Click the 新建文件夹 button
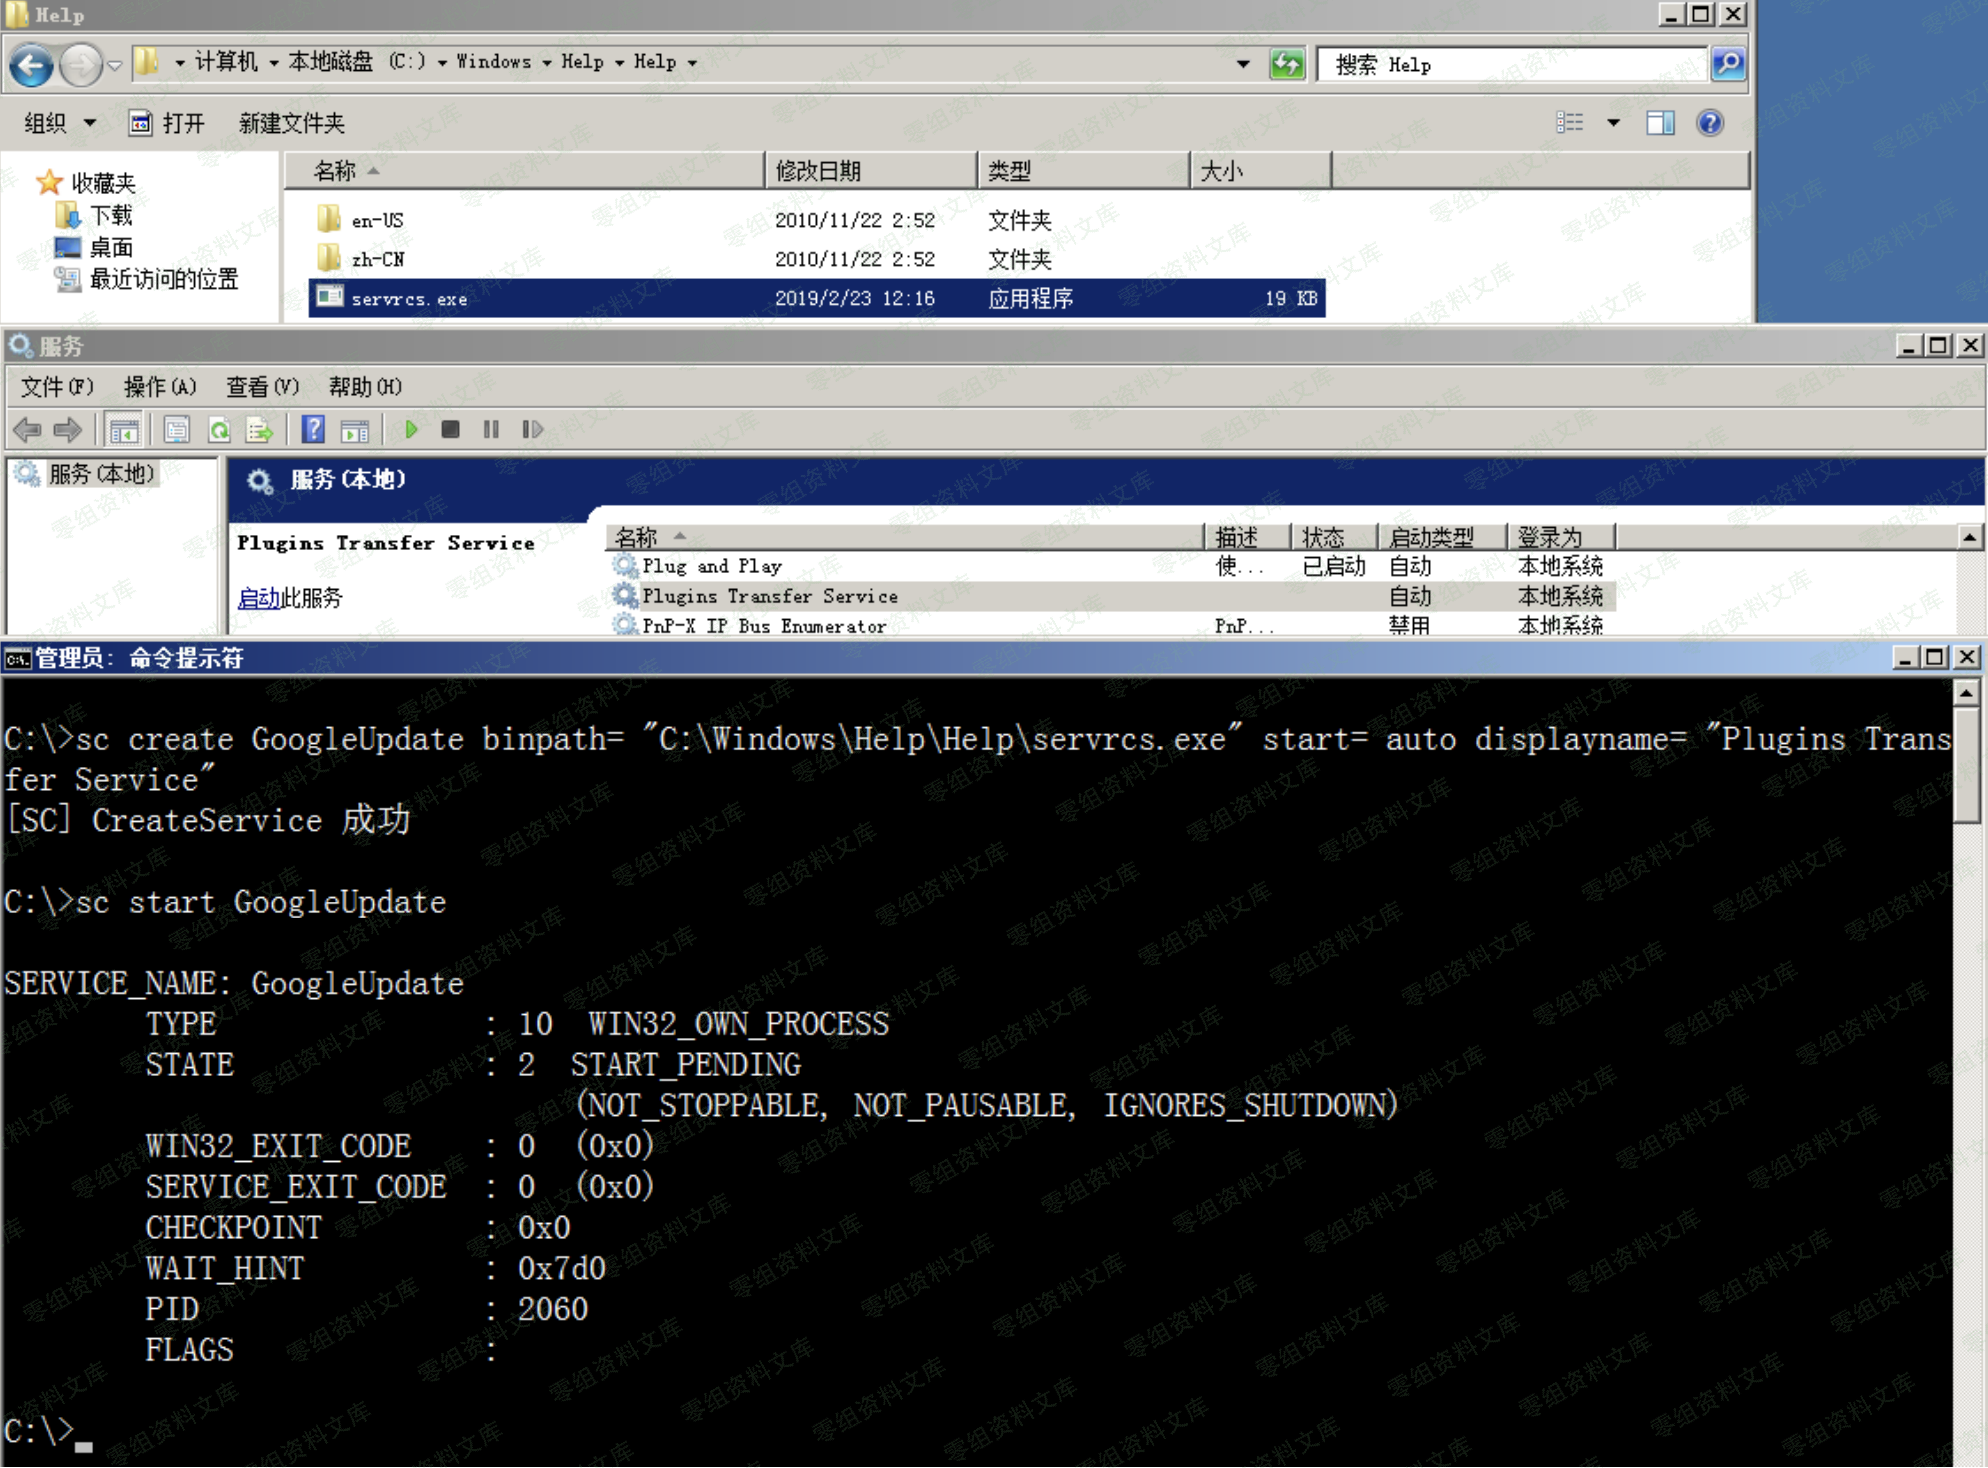The image size is (1988, 1468). (291, 123)
